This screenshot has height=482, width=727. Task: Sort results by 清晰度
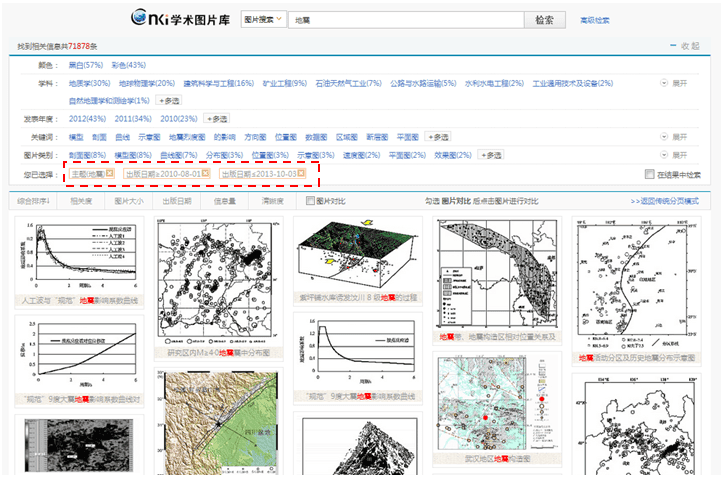point(272,201)
